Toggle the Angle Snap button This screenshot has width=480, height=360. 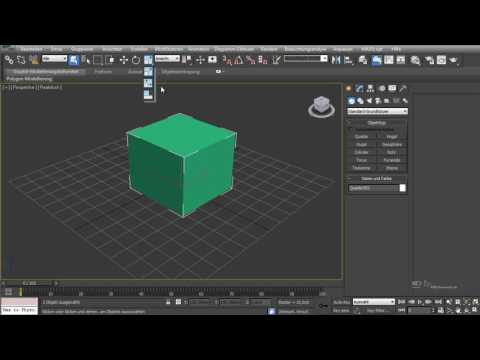[x=238, y=60]
